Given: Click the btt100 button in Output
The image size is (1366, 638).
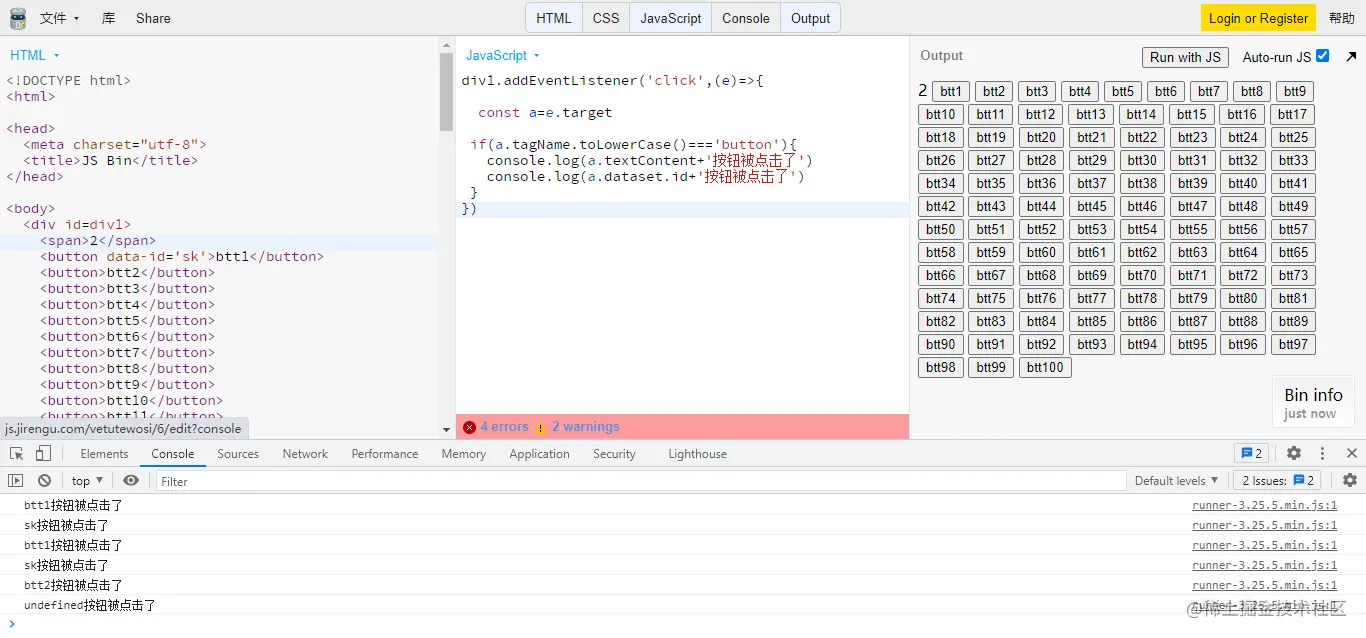Looking at the screenshot, I should (x=1045, y=367).
